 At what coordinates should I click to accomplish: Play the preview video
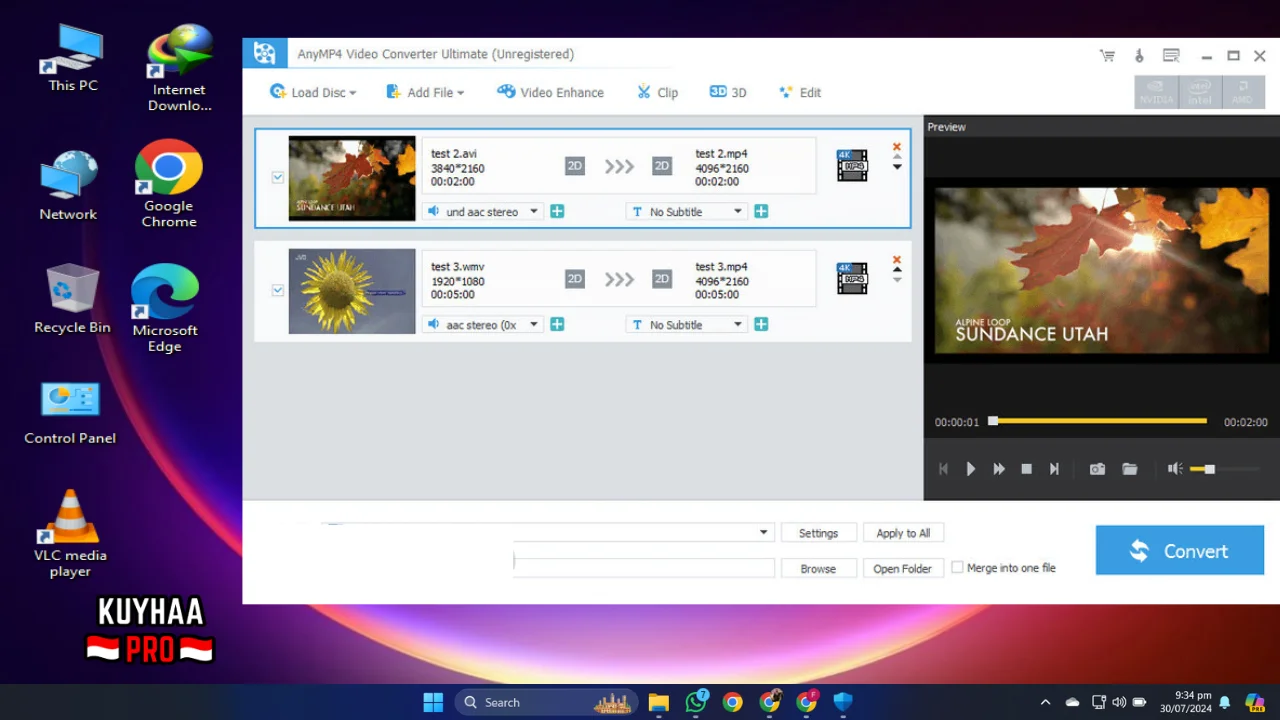[x=971, y=469]
